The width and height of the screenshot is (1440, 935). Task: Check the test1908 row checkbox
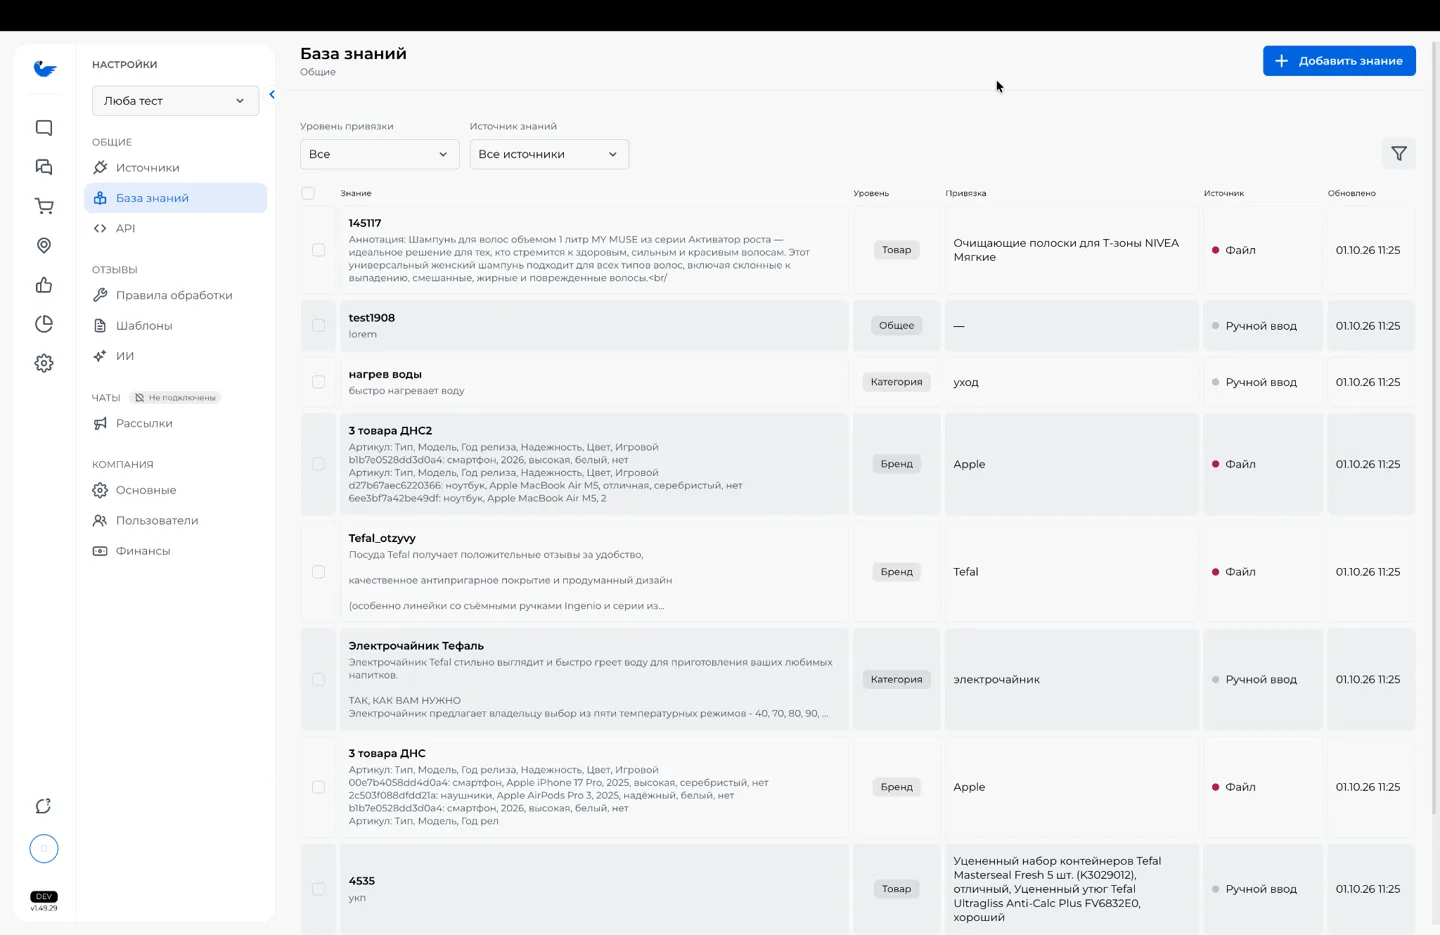[x=318, y=326]
